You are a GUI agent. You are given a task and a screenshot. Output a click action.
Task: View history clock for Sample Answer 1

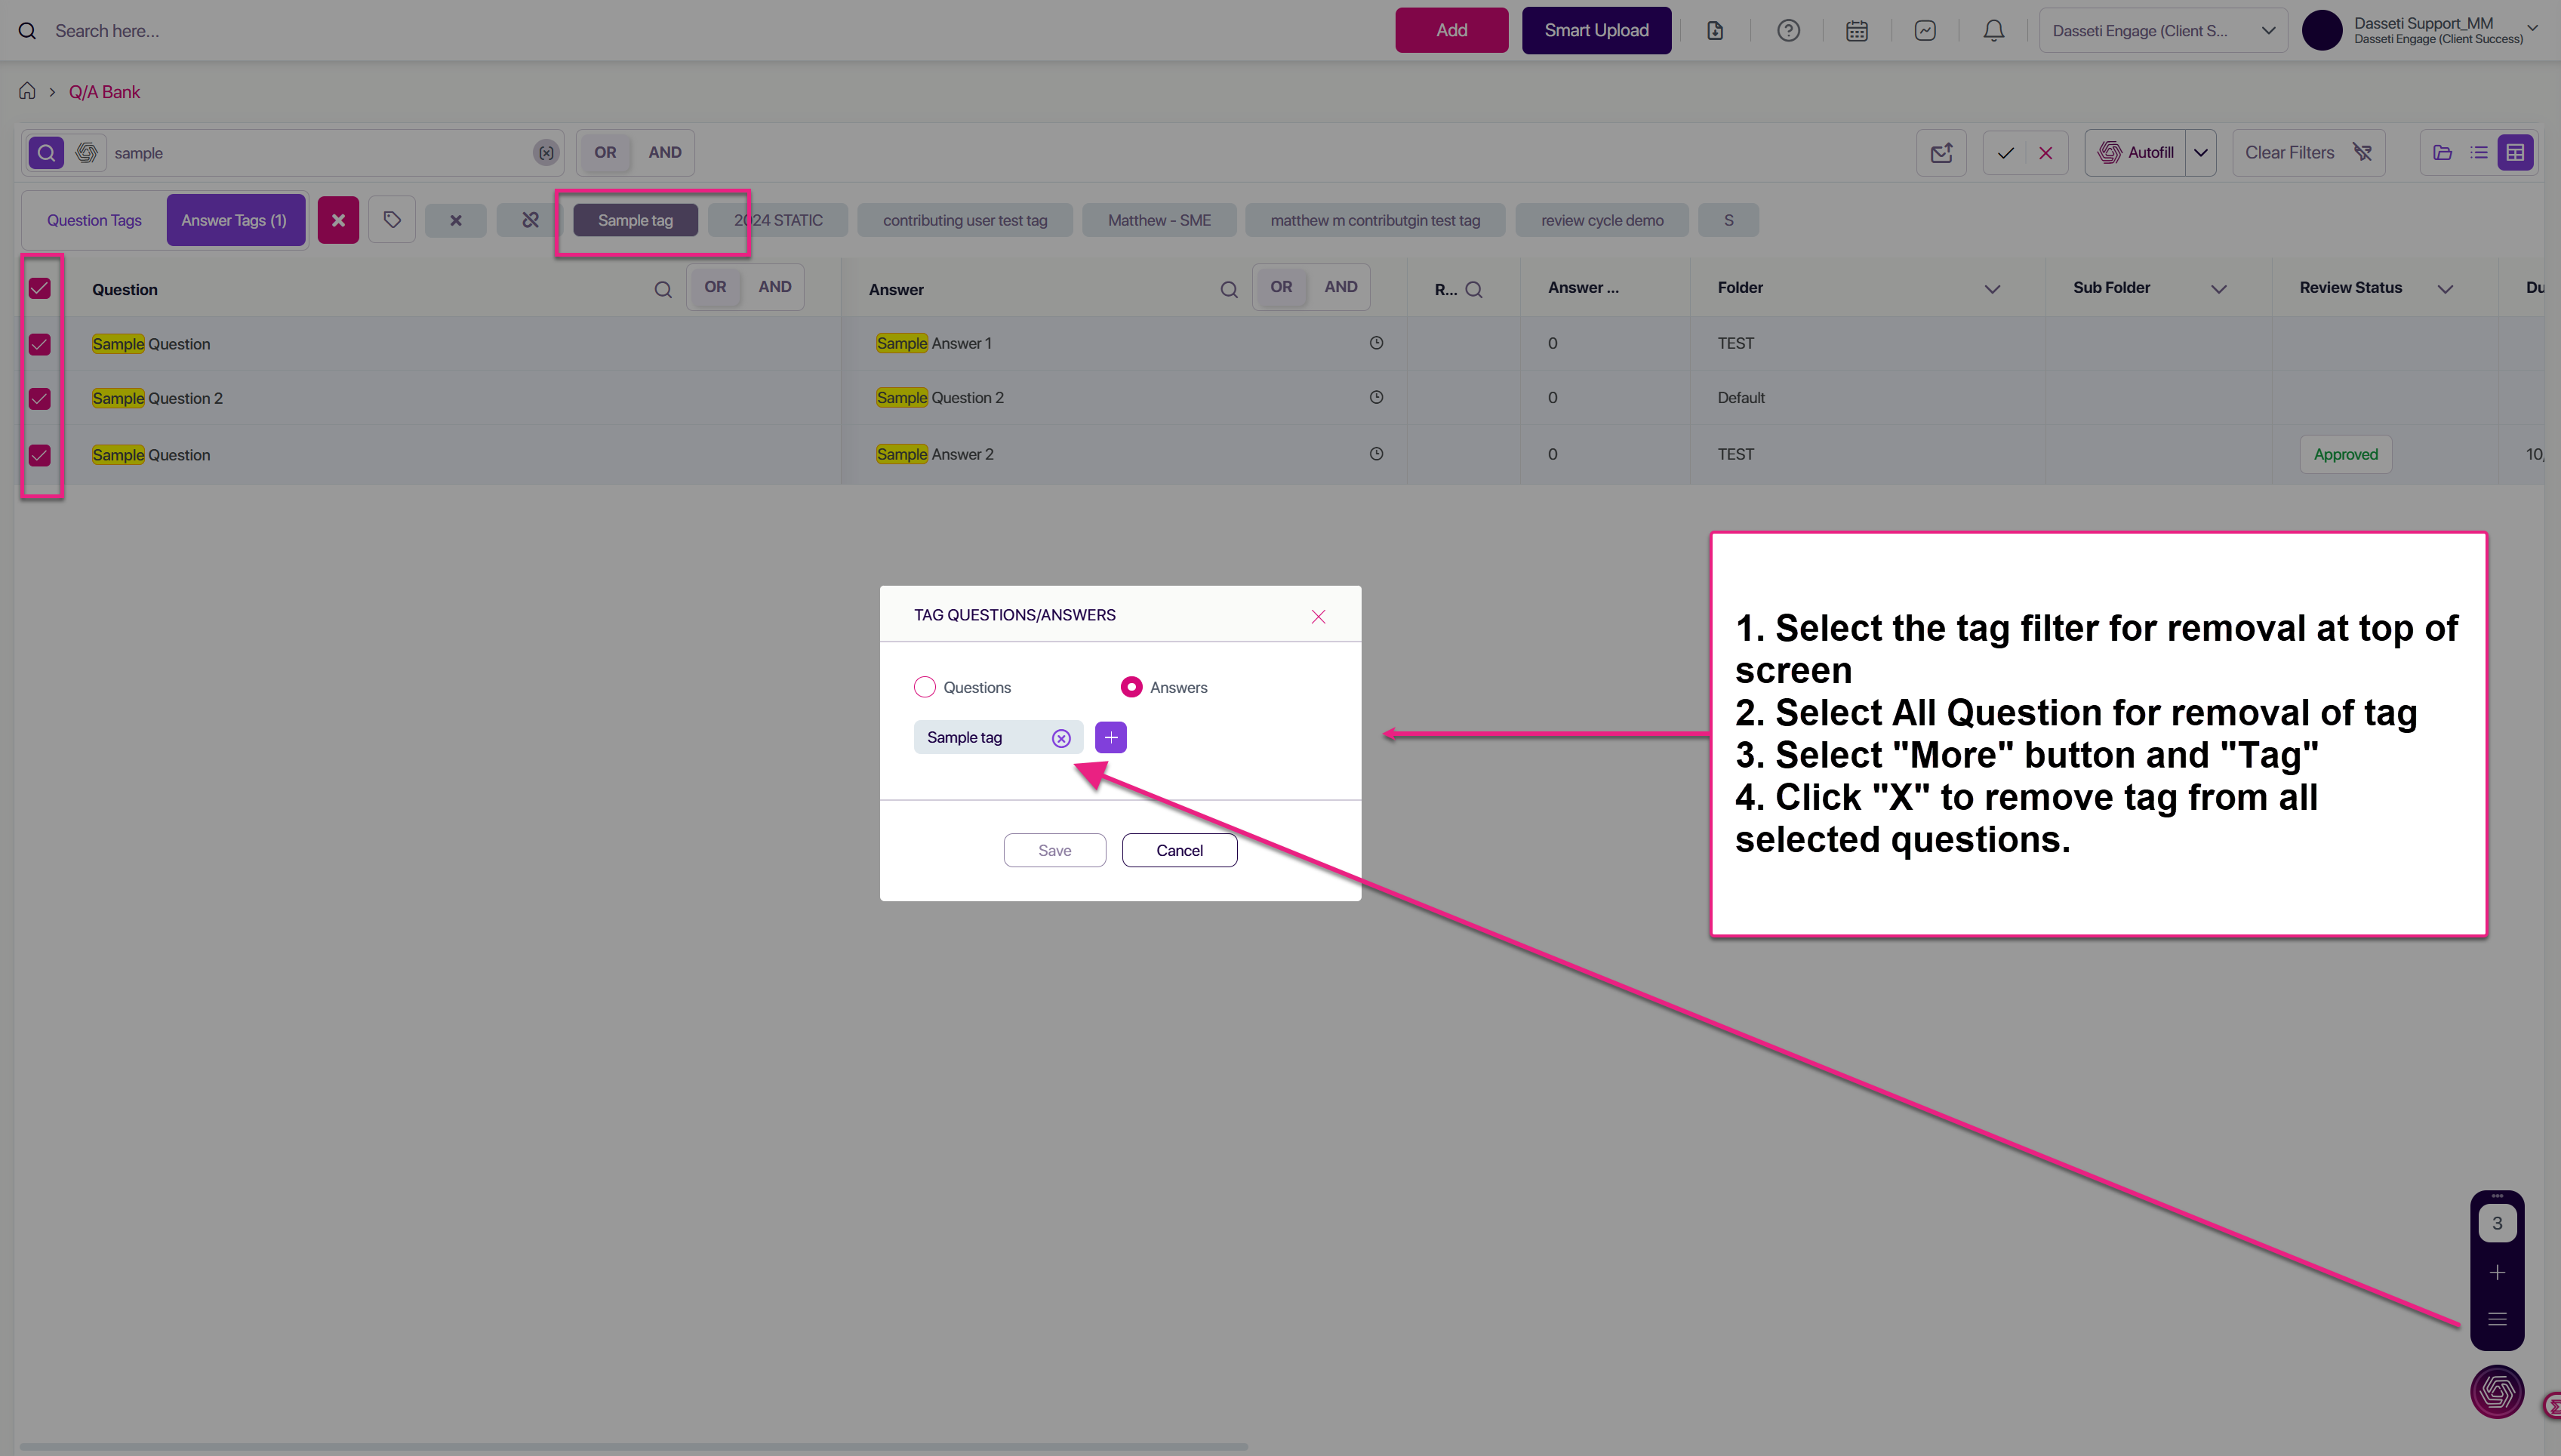click(1376, 343)
